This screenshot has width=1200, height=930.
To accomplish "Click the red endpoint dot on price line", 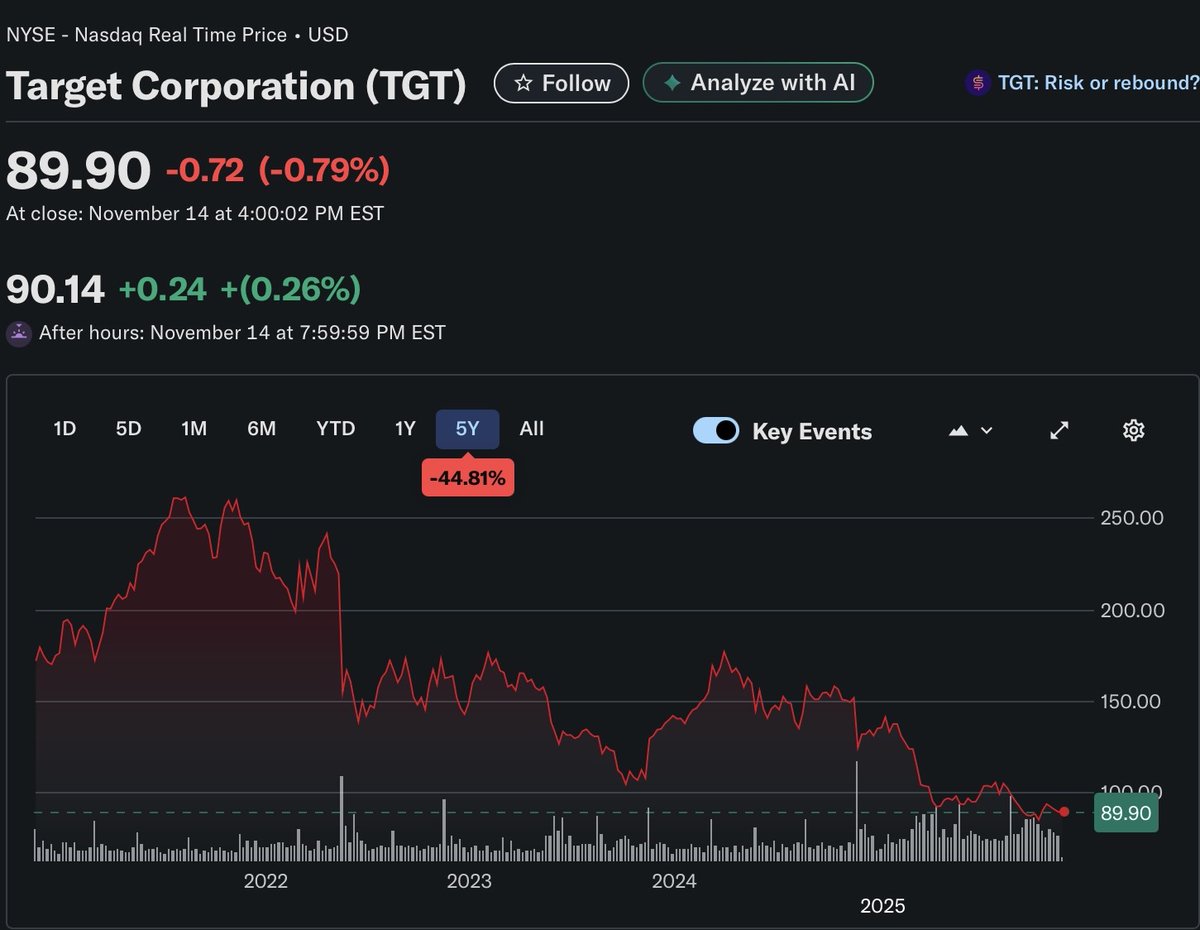I will pos(1063,812).
